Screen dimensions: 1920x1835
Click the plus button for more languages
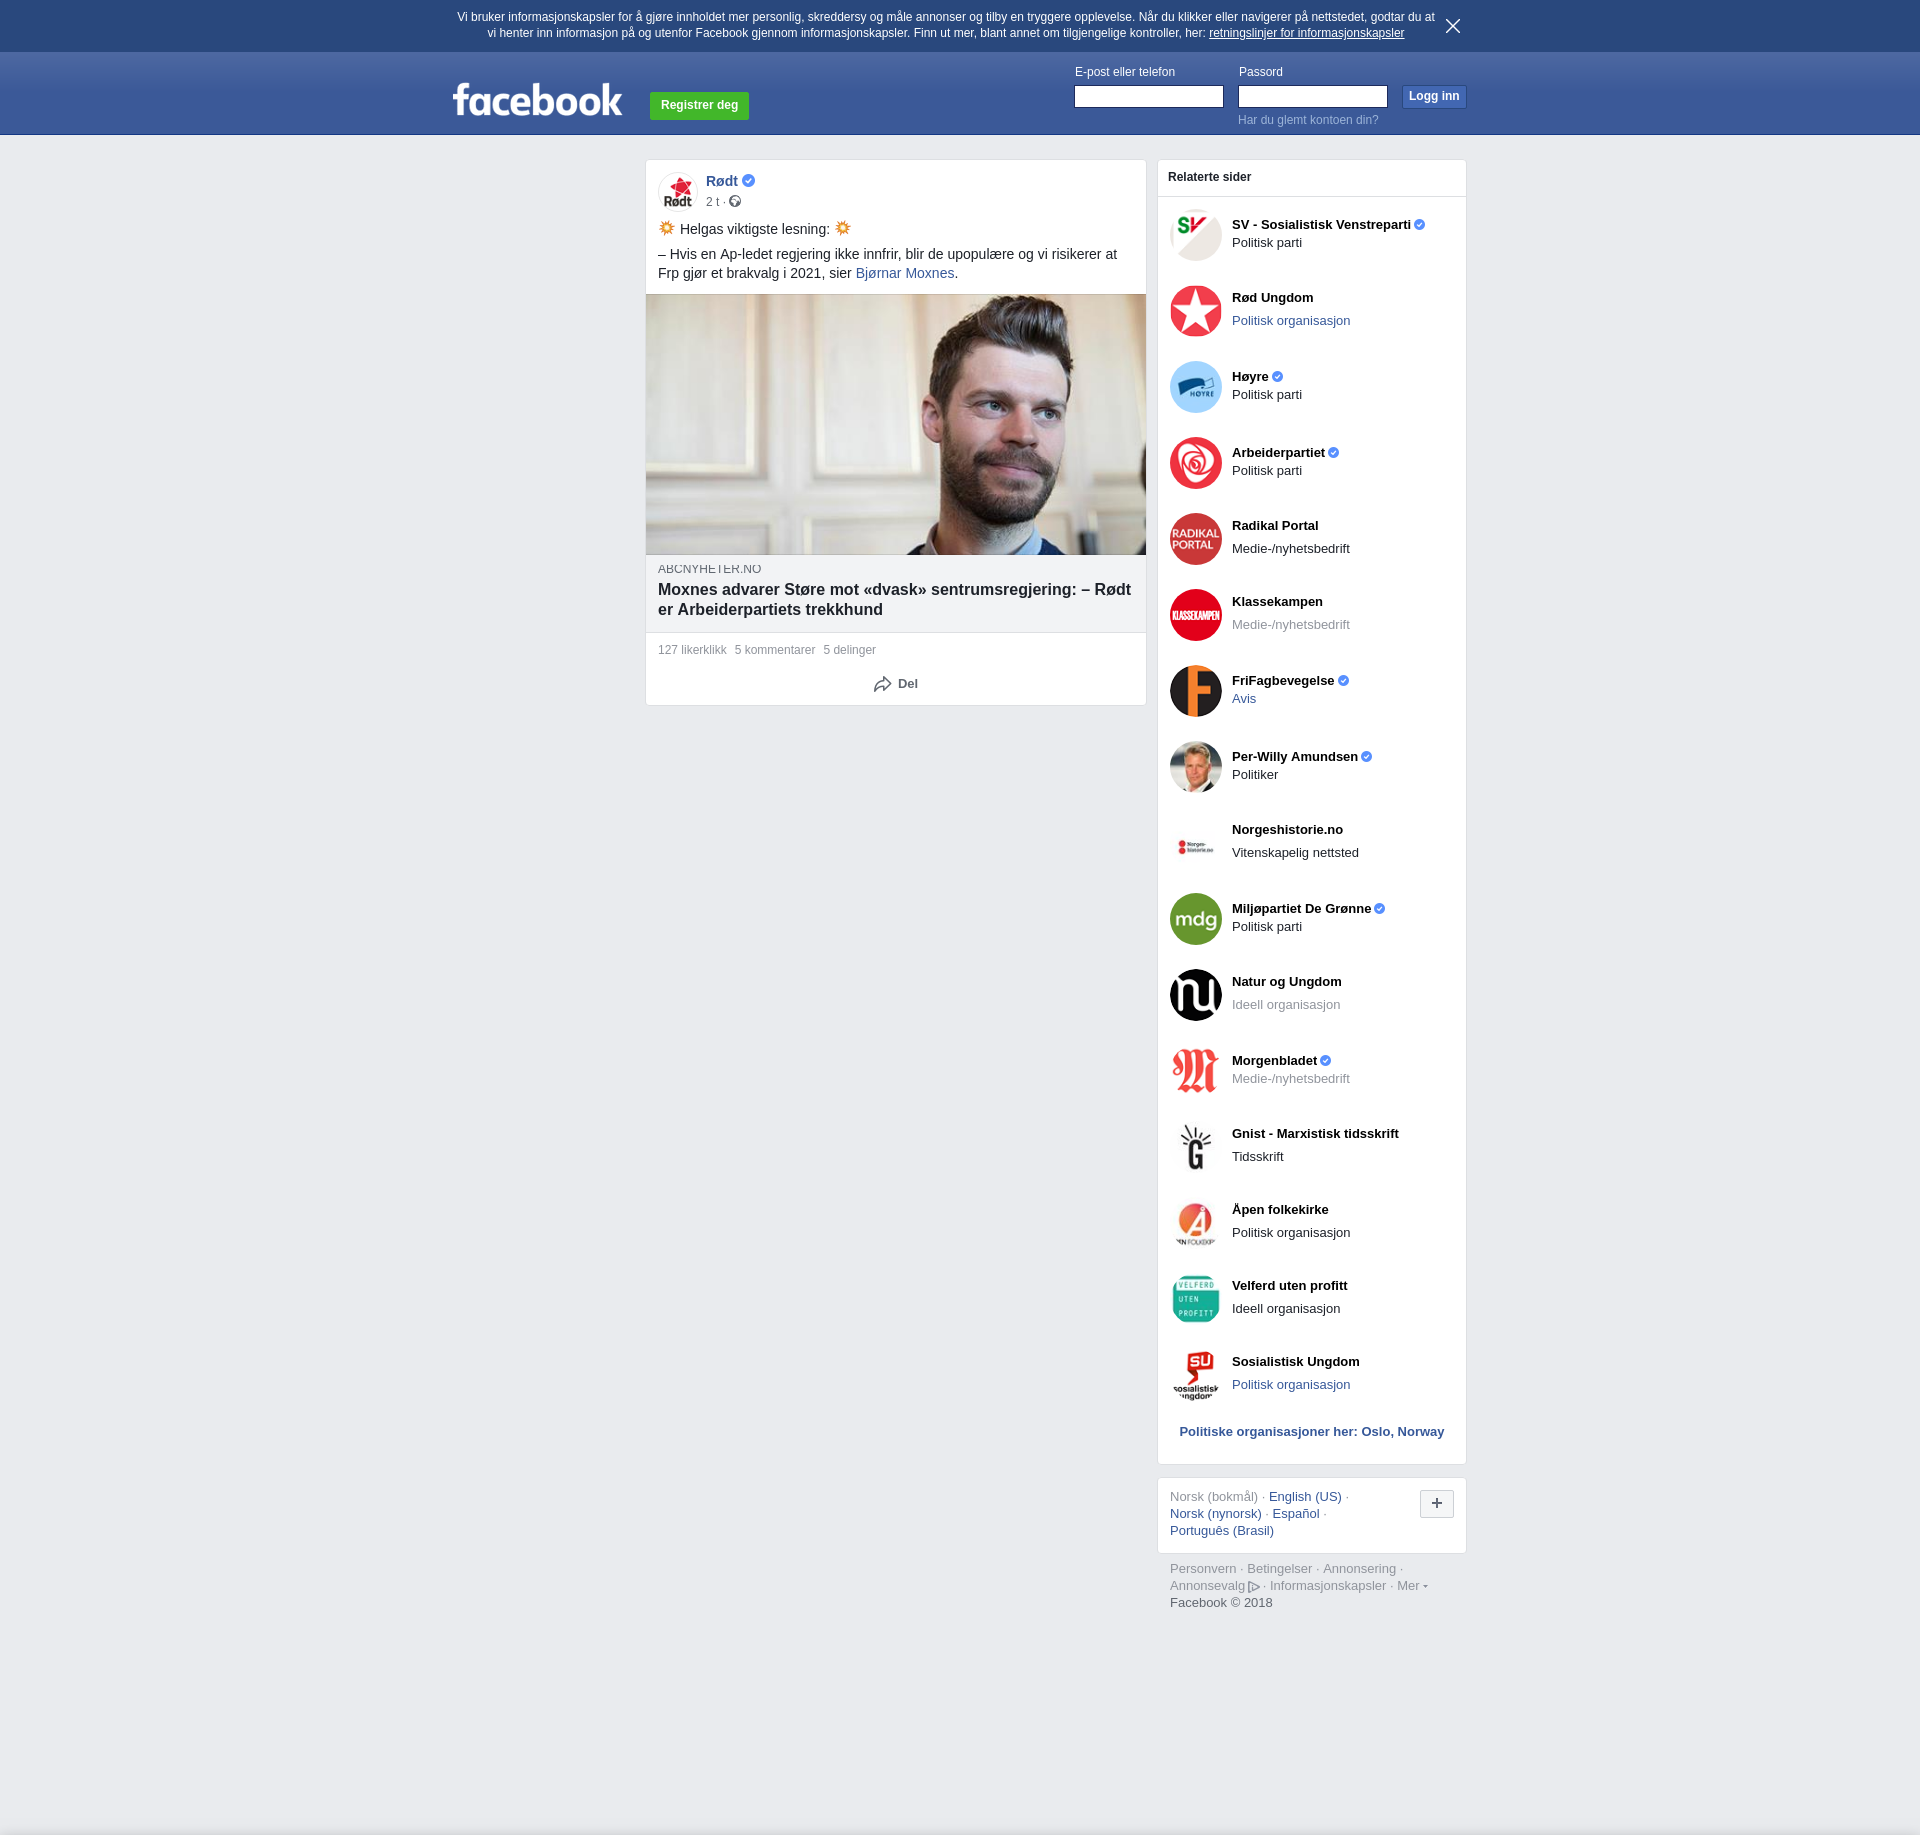(1437, 1503)
